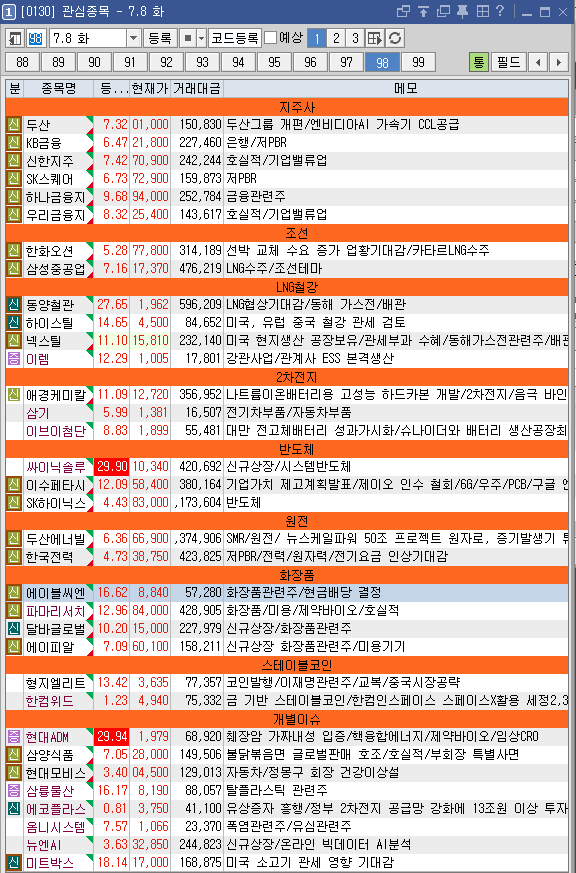
Task: Click the 현재가 column header
Action: point(150,89)
